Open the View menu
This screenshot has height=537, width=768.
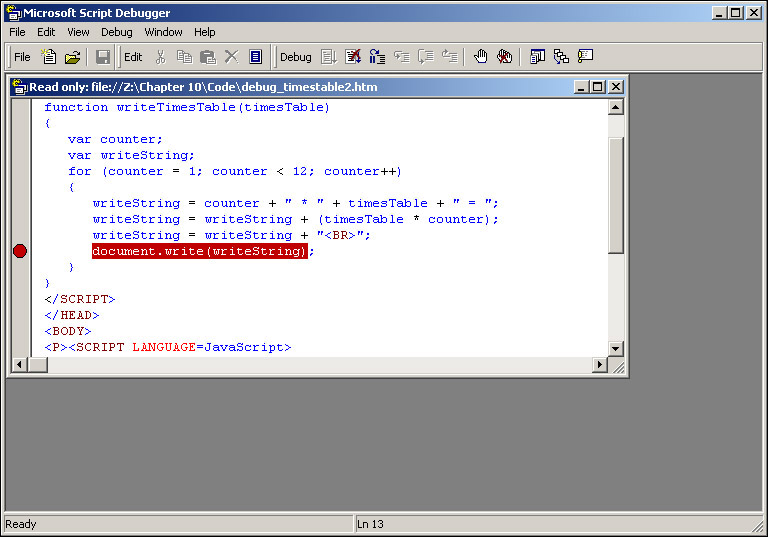click(78, 32)
